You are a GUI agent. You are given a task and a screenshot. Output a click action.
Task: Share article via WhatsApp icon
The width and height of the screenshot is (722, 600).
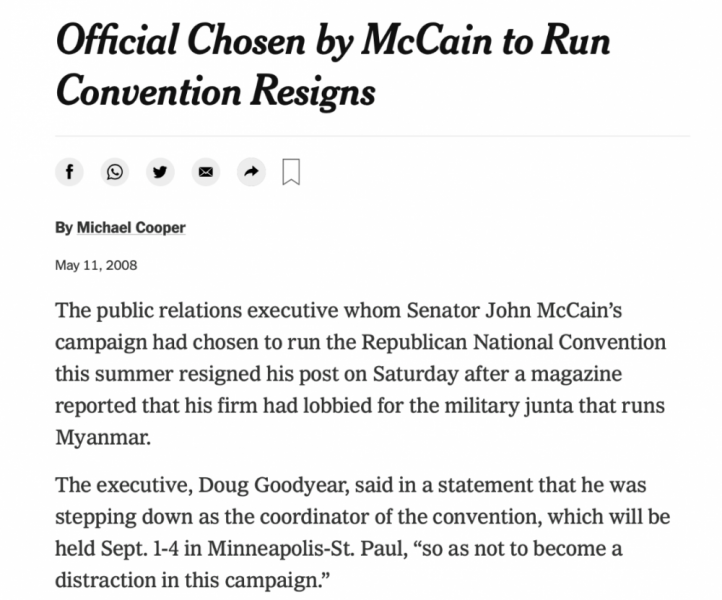pos(115,172)
